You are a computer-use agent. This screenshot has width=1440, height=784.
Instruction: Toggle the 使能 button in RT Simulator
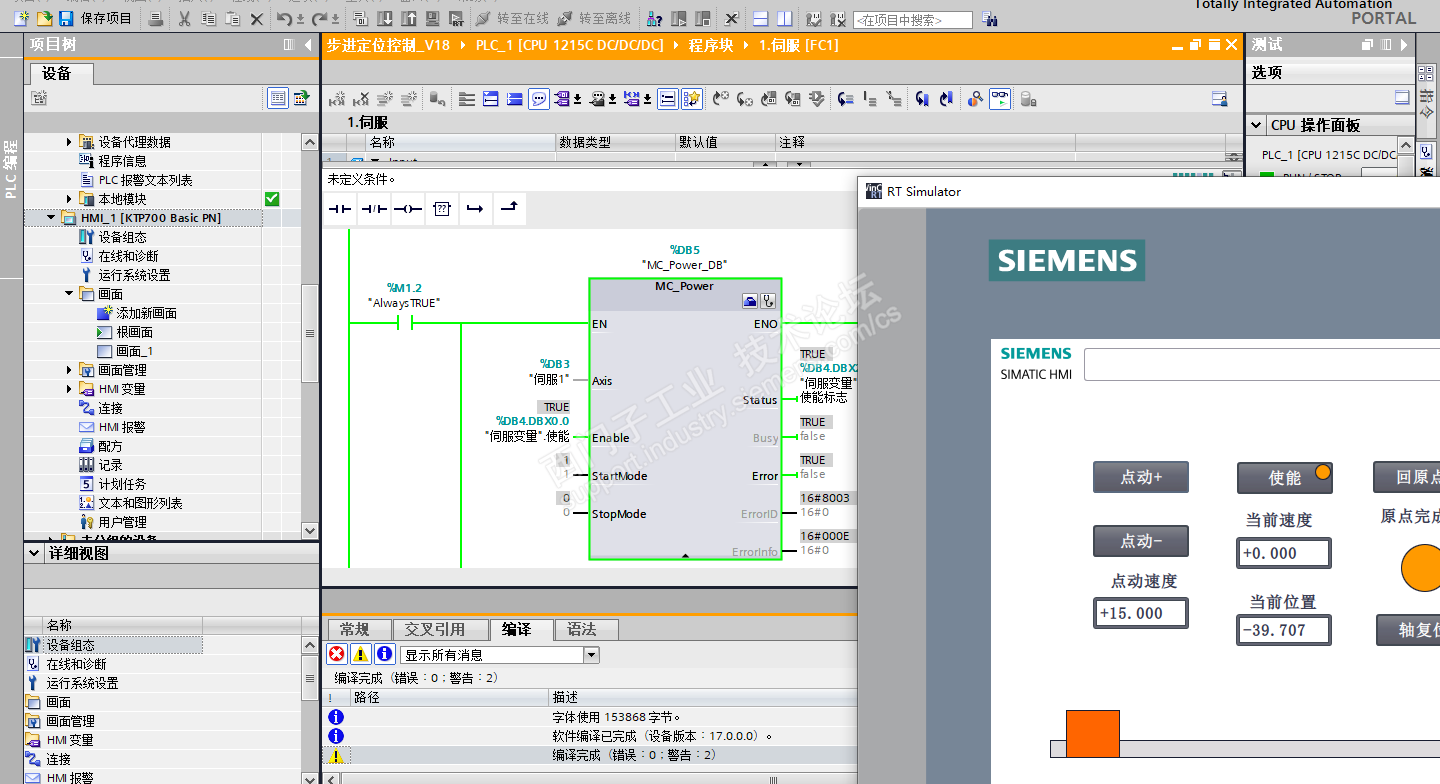pos(1285,478)
